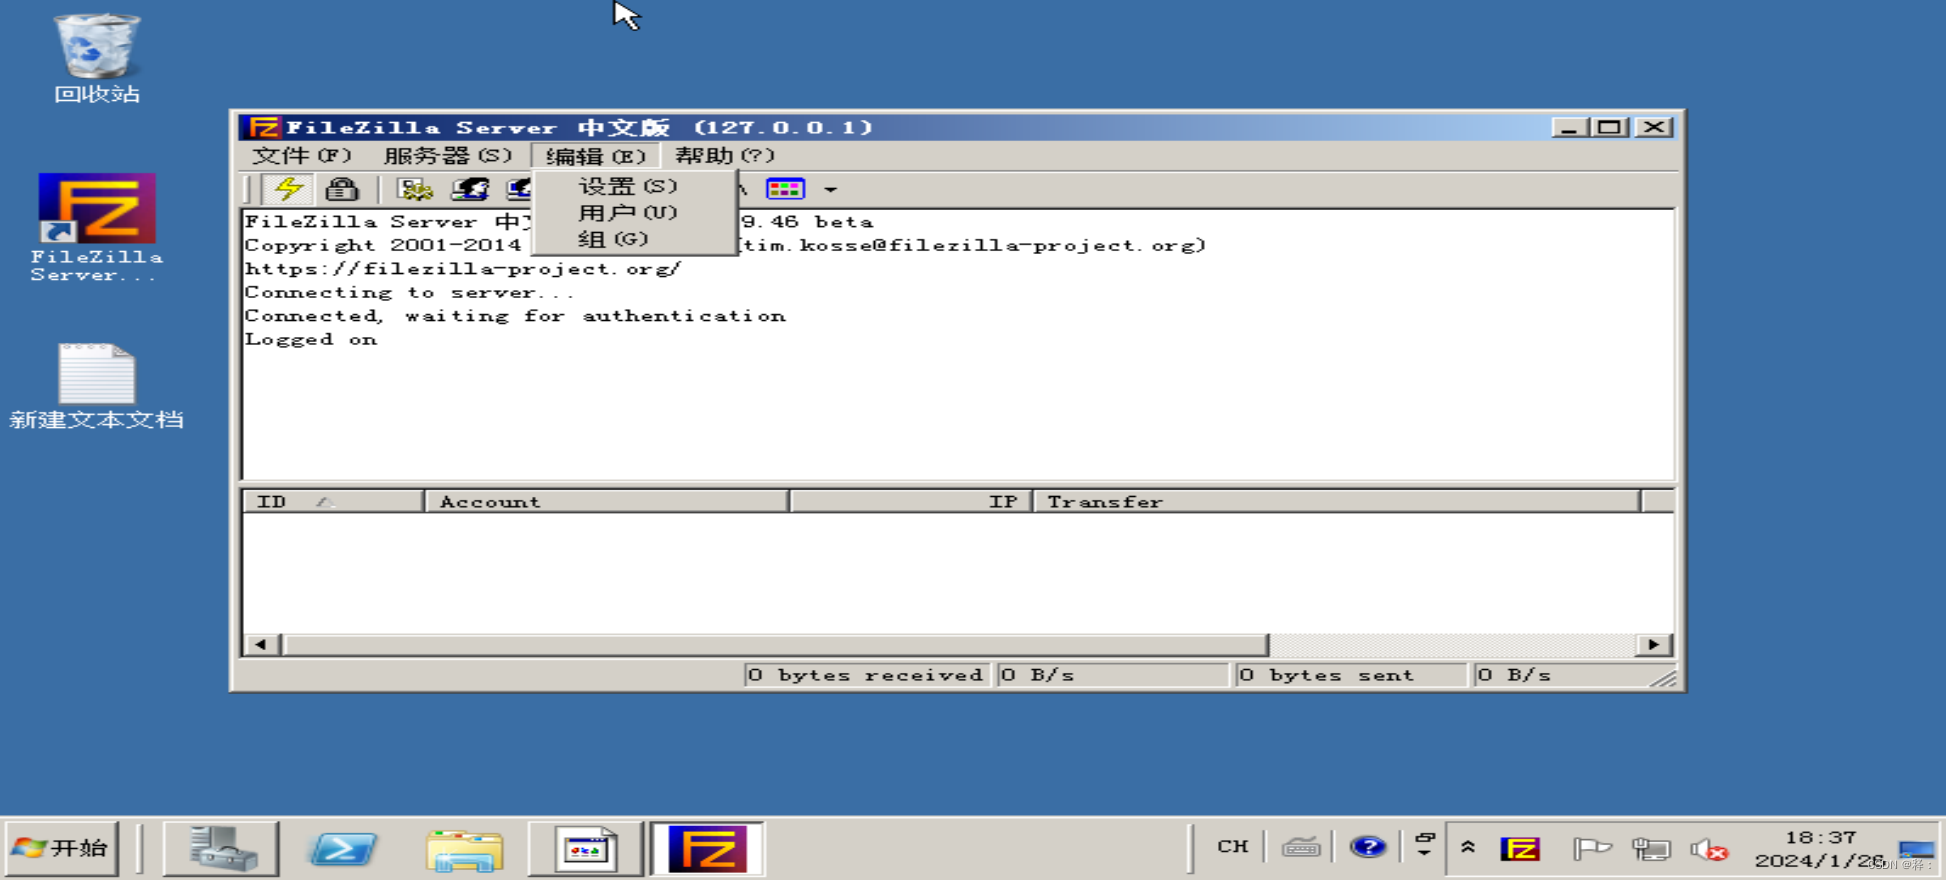Click the FileZilla logo in the window title bar
1946x880 pixels.
263,127
